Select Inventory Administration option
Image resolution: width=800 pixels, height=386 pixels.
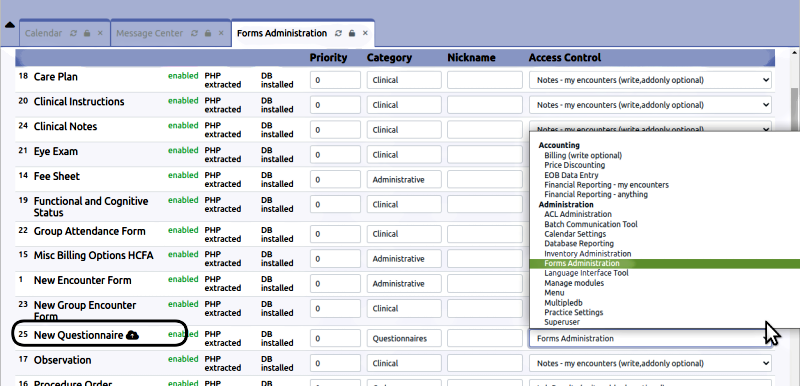pyautogui.click(x=588, y=253)
